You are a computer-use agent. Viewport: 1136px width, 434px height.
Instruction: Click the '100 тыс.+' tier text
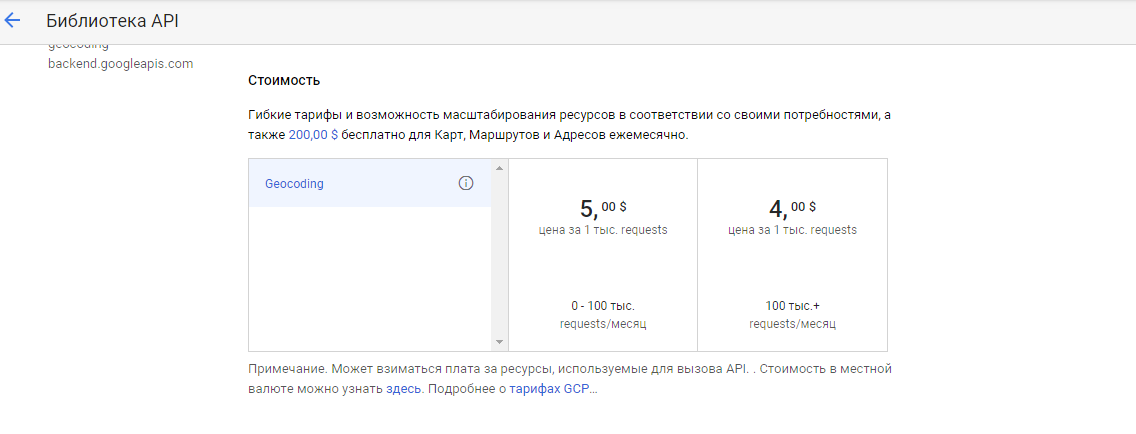coord(793,306)
